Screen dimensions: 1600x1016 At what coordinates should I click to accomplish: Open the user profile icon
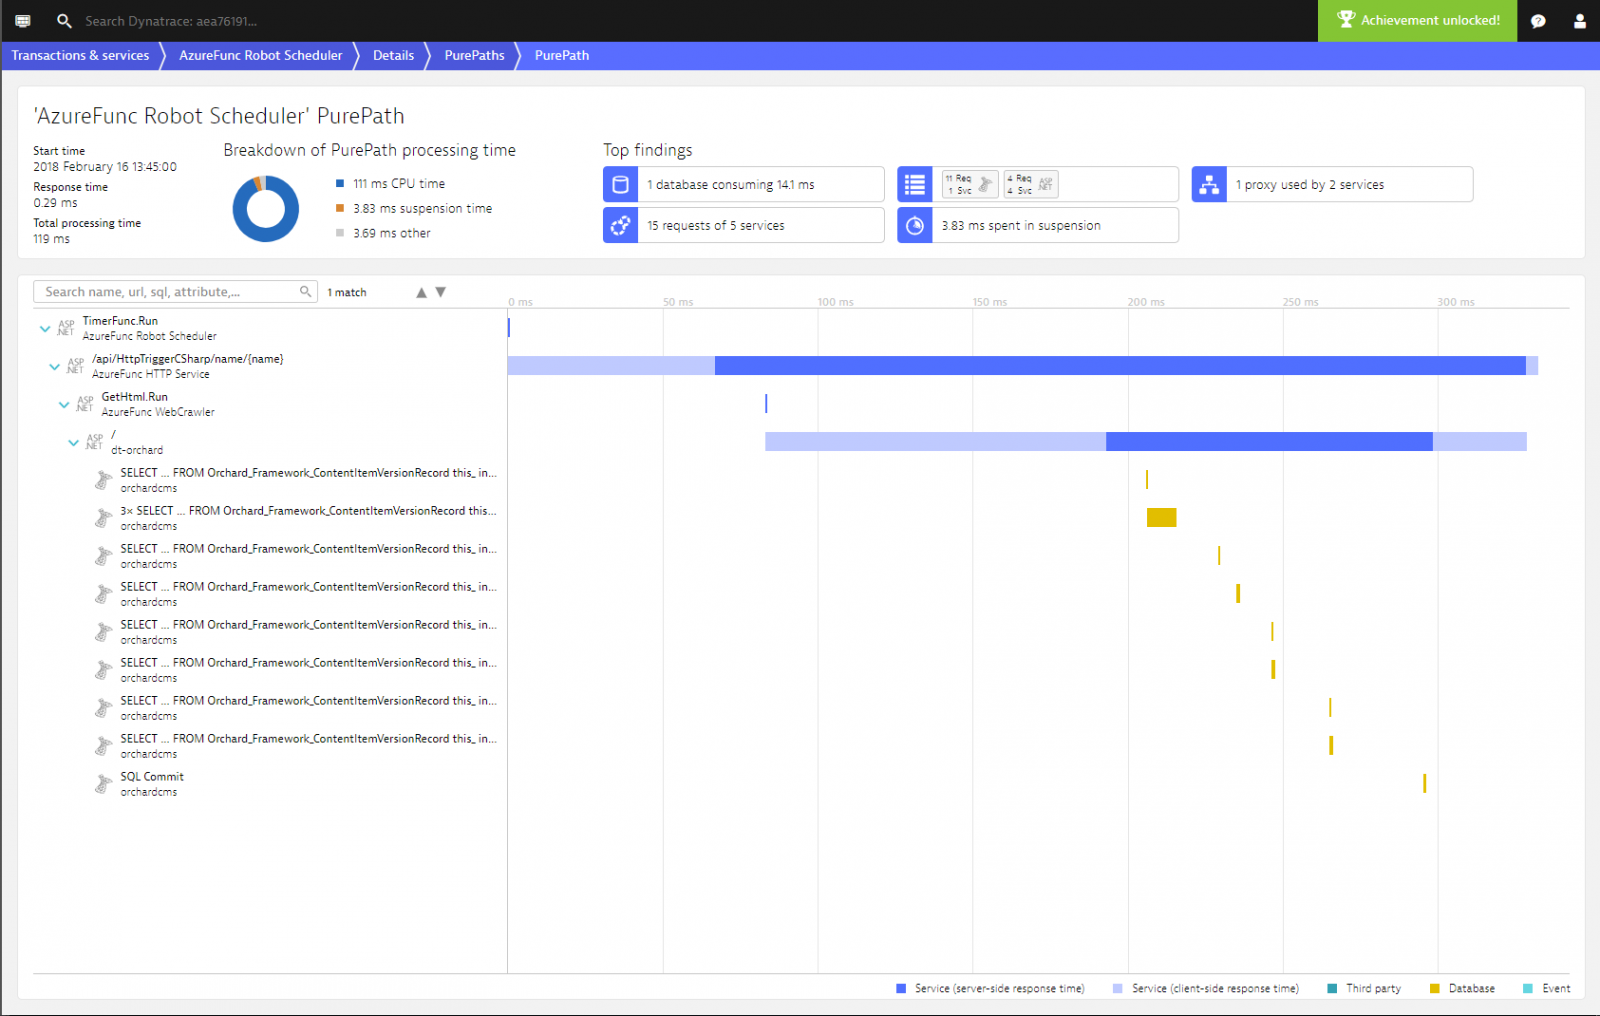pos(1580,21)
